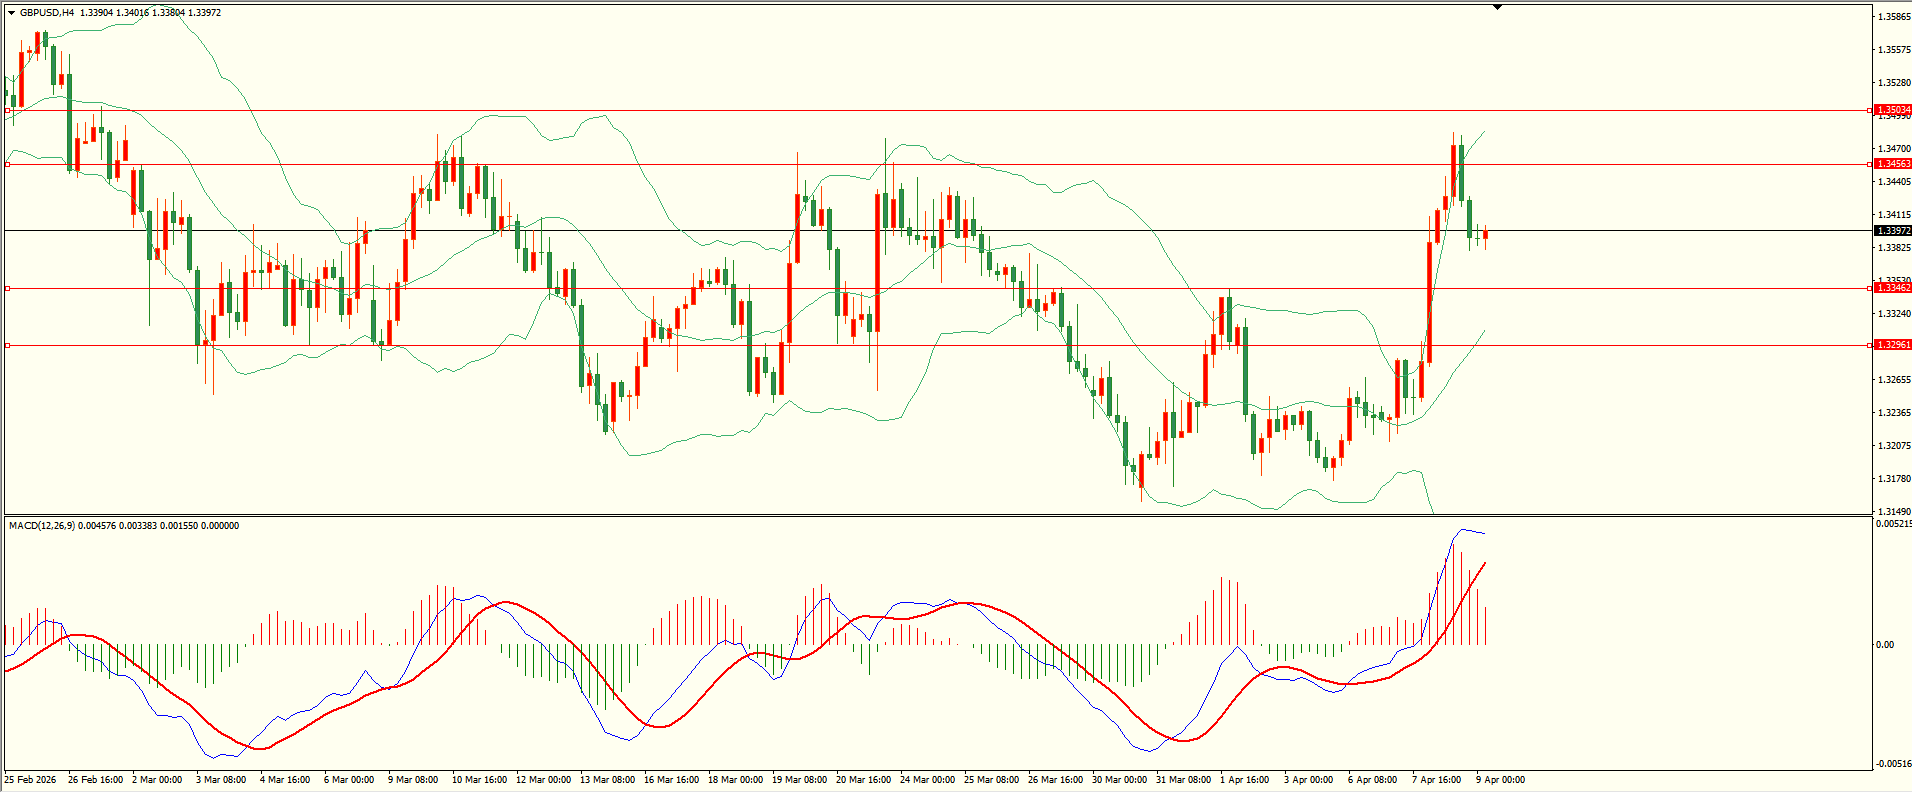Open the dropdown arrow beside GBPUSD,H4

point(11,13)
